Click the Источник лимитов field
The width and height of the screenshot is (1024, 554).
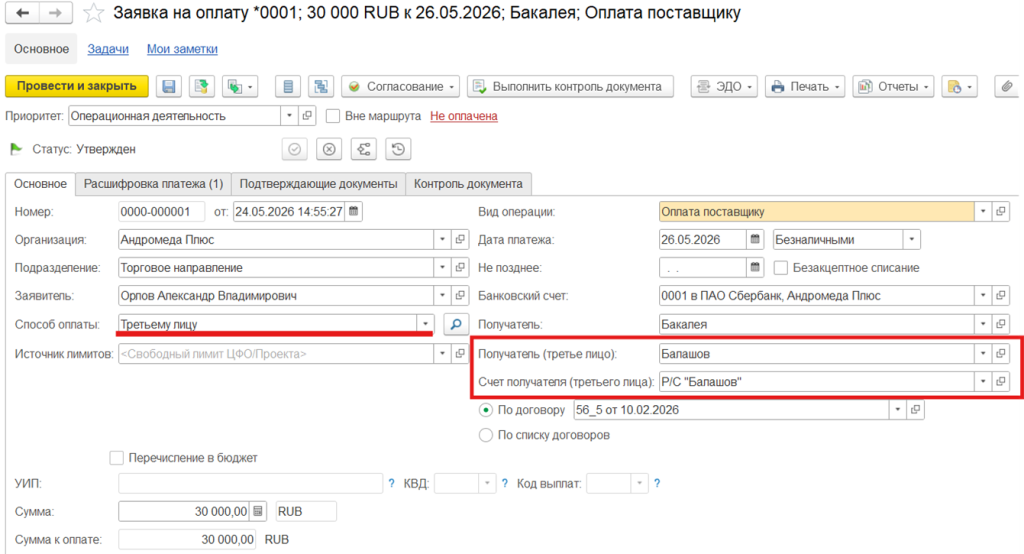click(x=276, y=353)
